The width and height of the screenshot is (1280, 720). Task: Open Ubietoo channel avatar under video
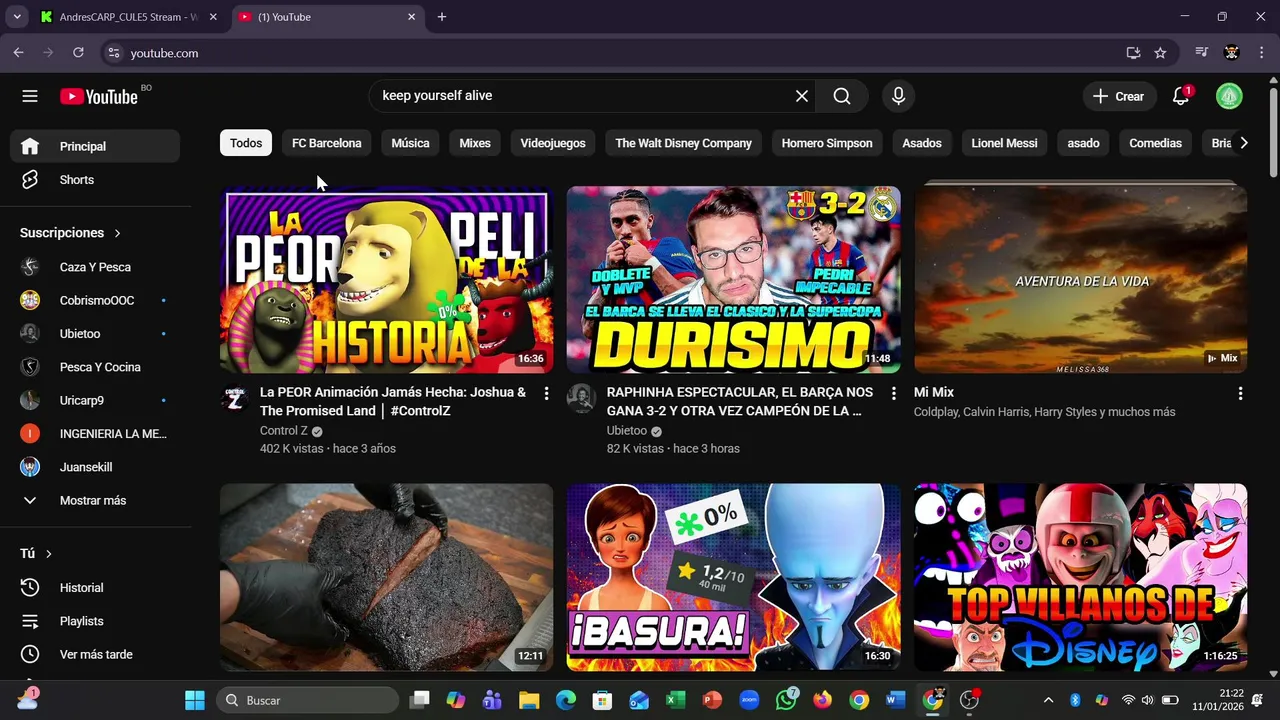coord(581,399)
